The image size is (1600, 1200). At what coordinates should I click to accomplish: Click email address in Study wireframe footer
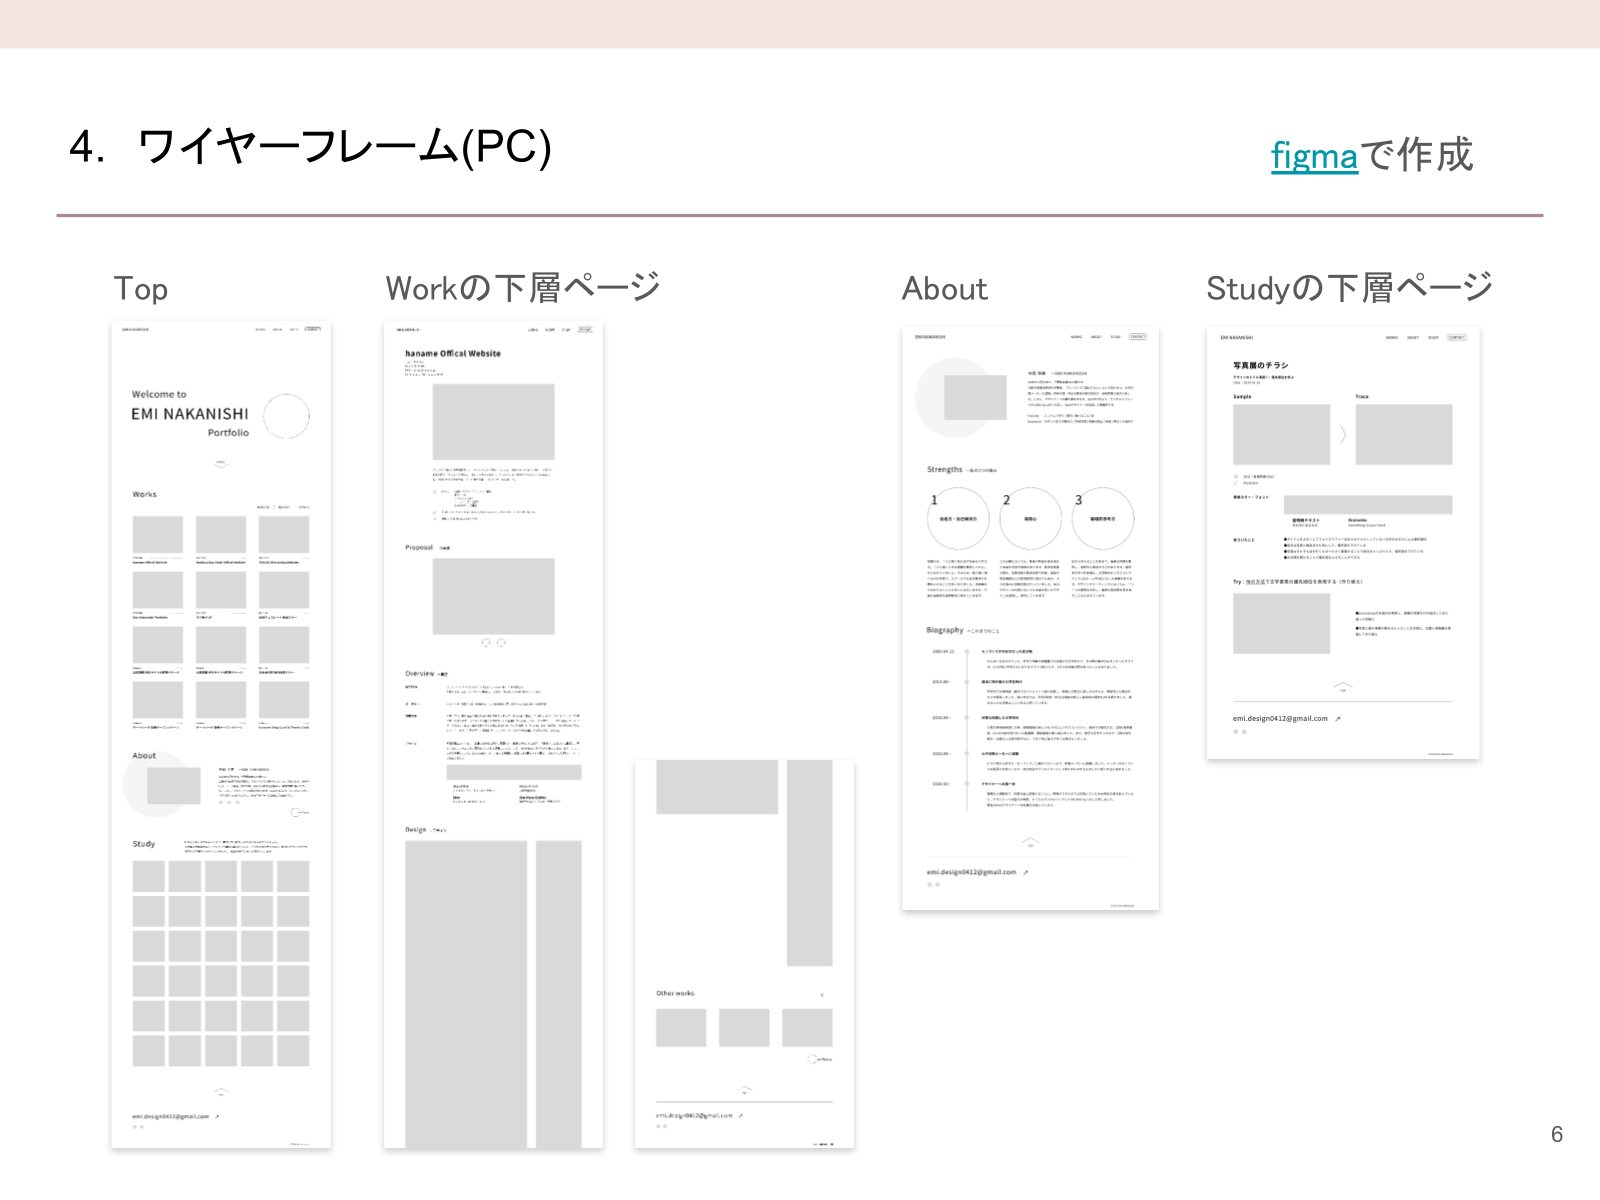(1280, 719)
